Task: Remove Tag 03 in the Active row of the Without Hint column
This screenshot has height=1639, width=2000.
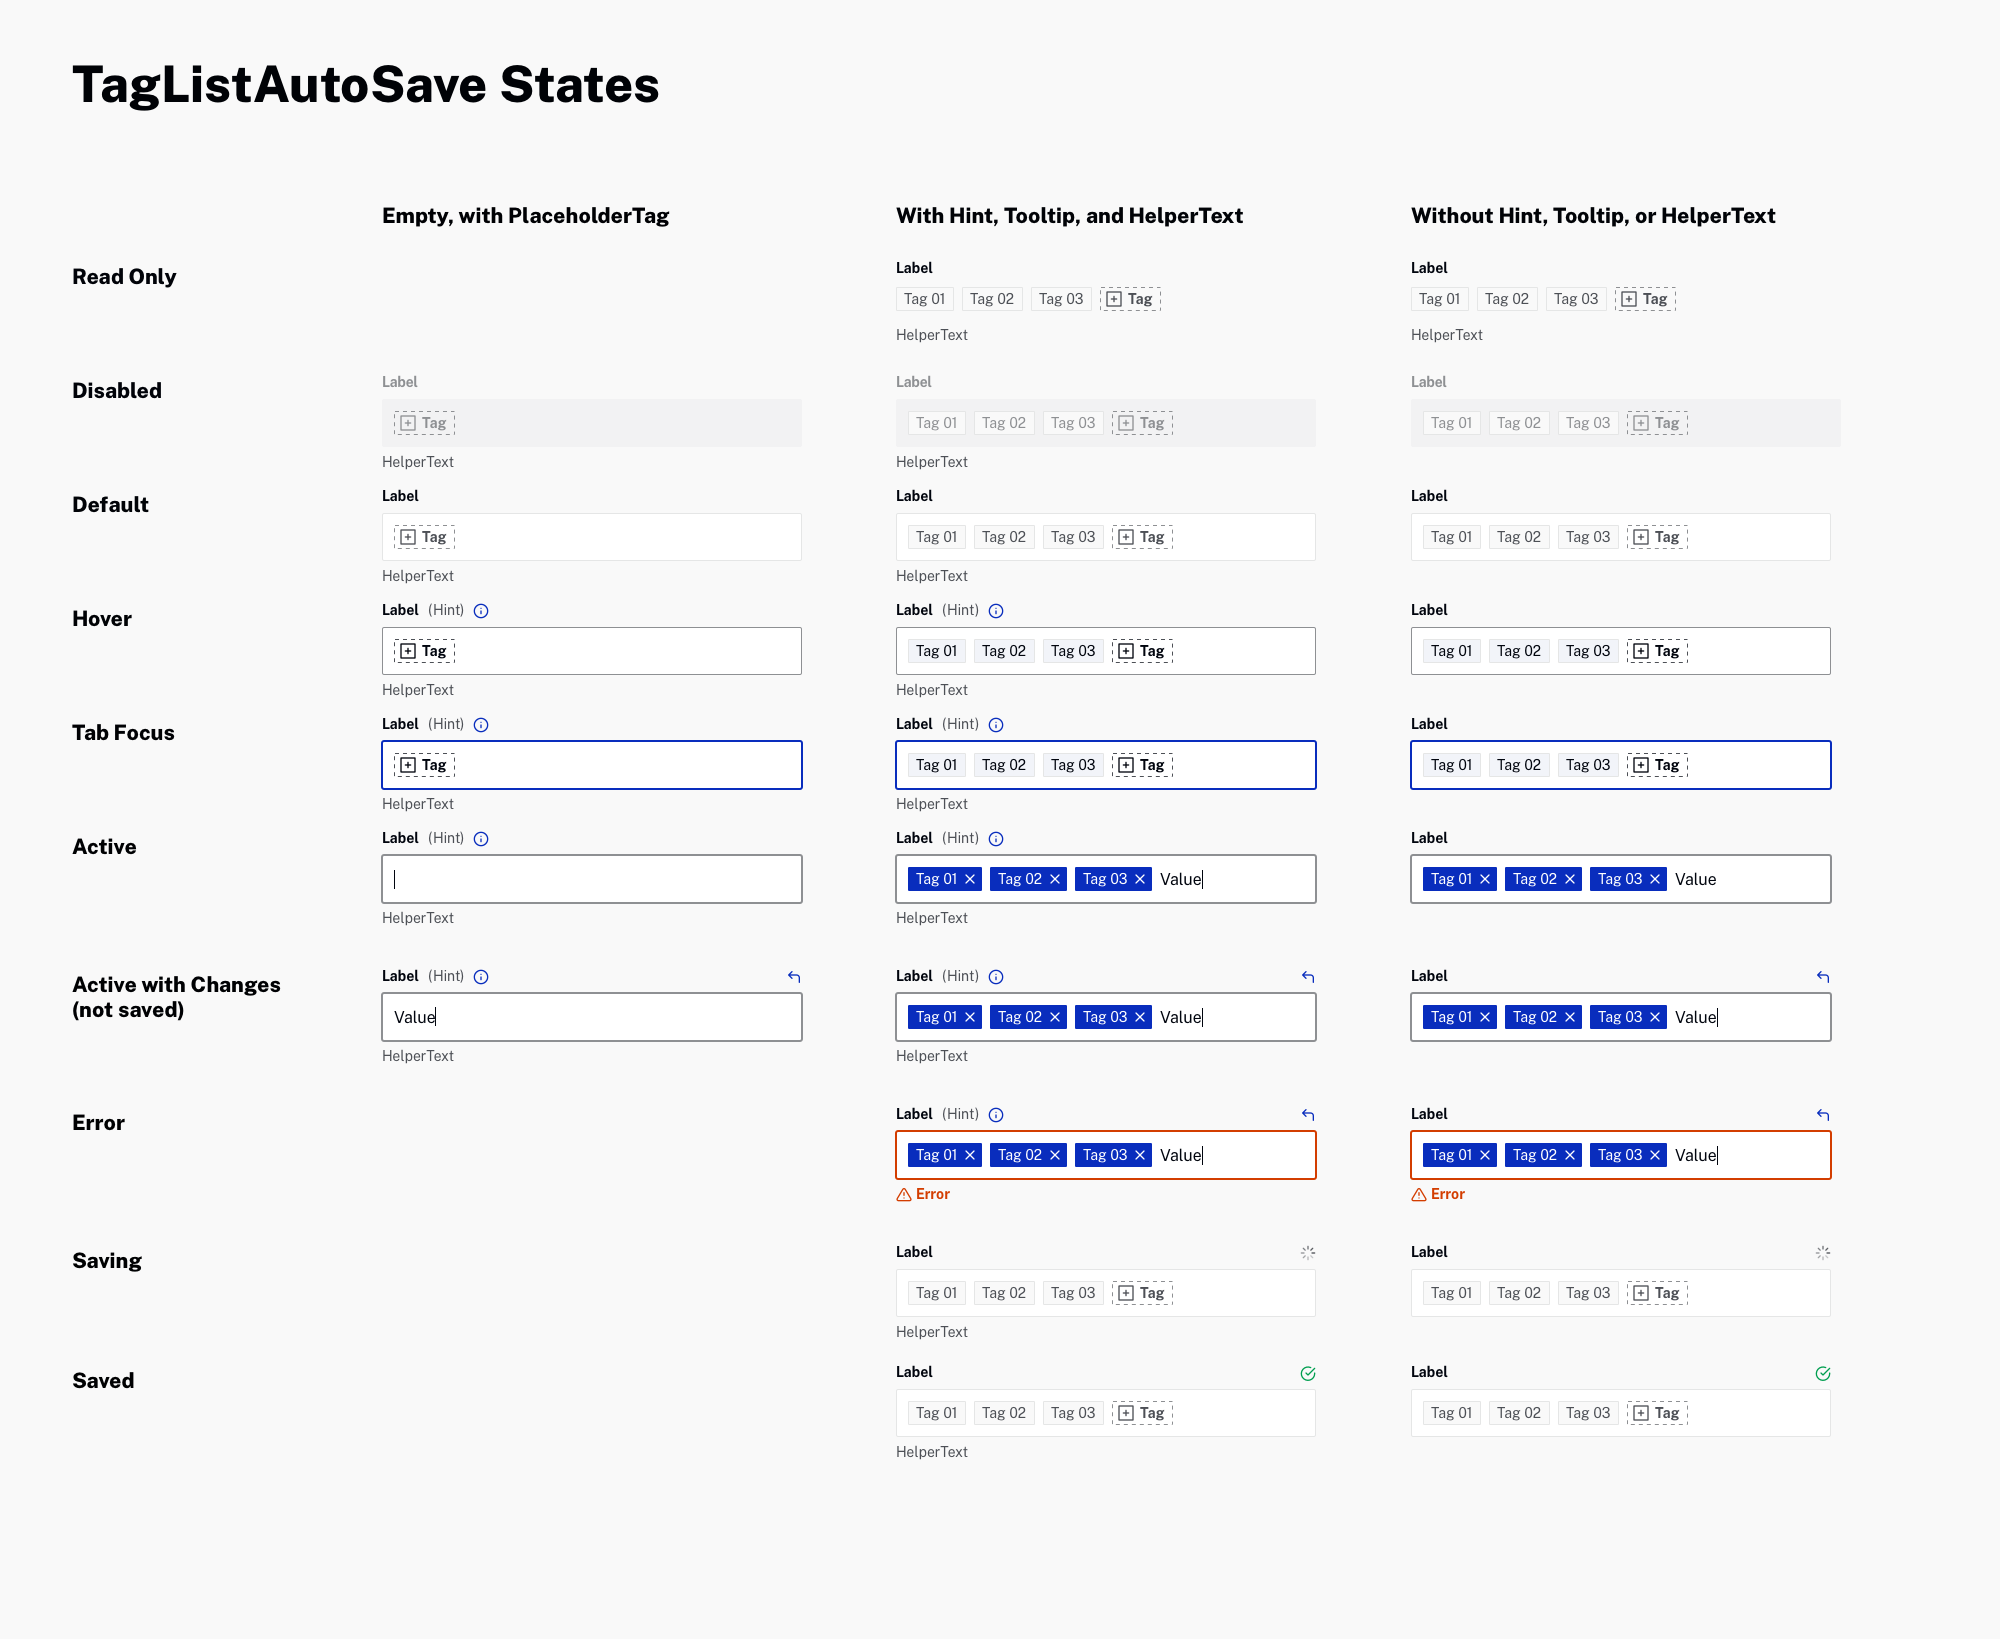Action: [1655, 879]
